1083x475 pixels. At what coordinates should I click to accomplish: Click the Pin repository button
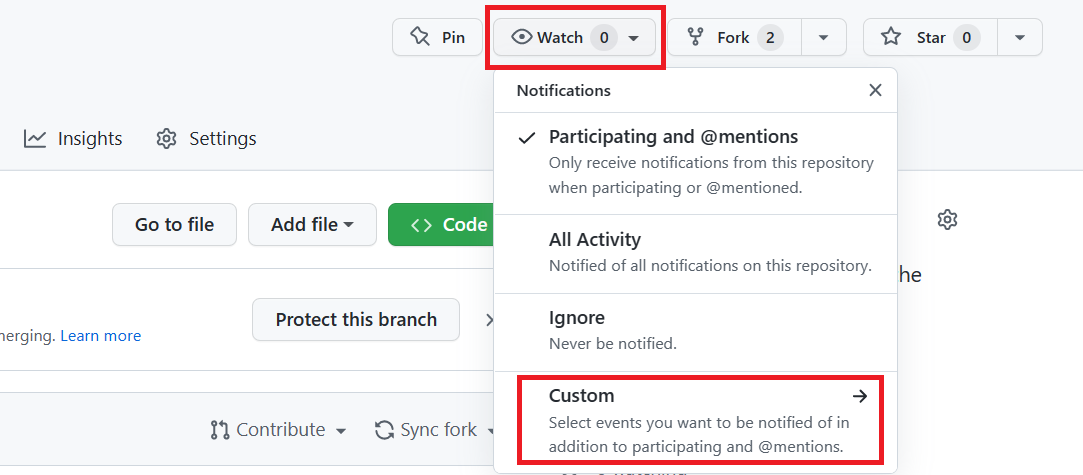click(x=437, y=37)
